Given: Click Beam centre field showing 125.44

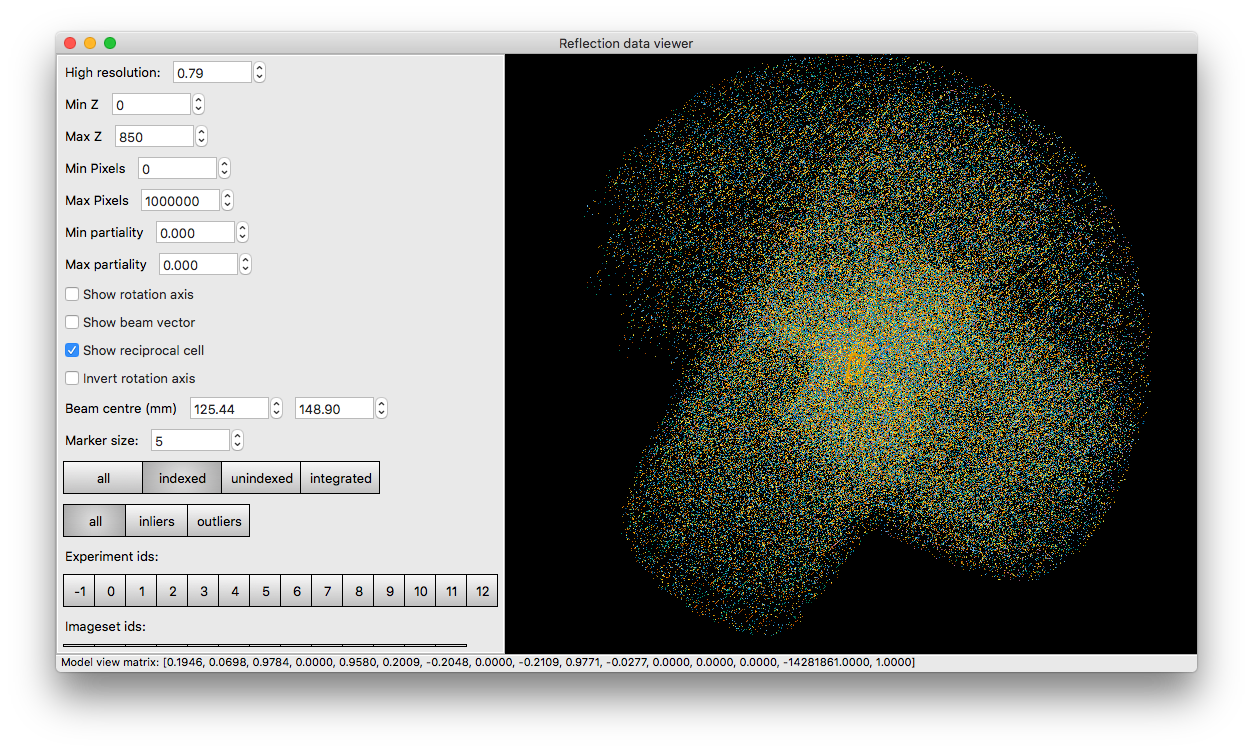Looking at the screenshot, I should tap(229, 408).
